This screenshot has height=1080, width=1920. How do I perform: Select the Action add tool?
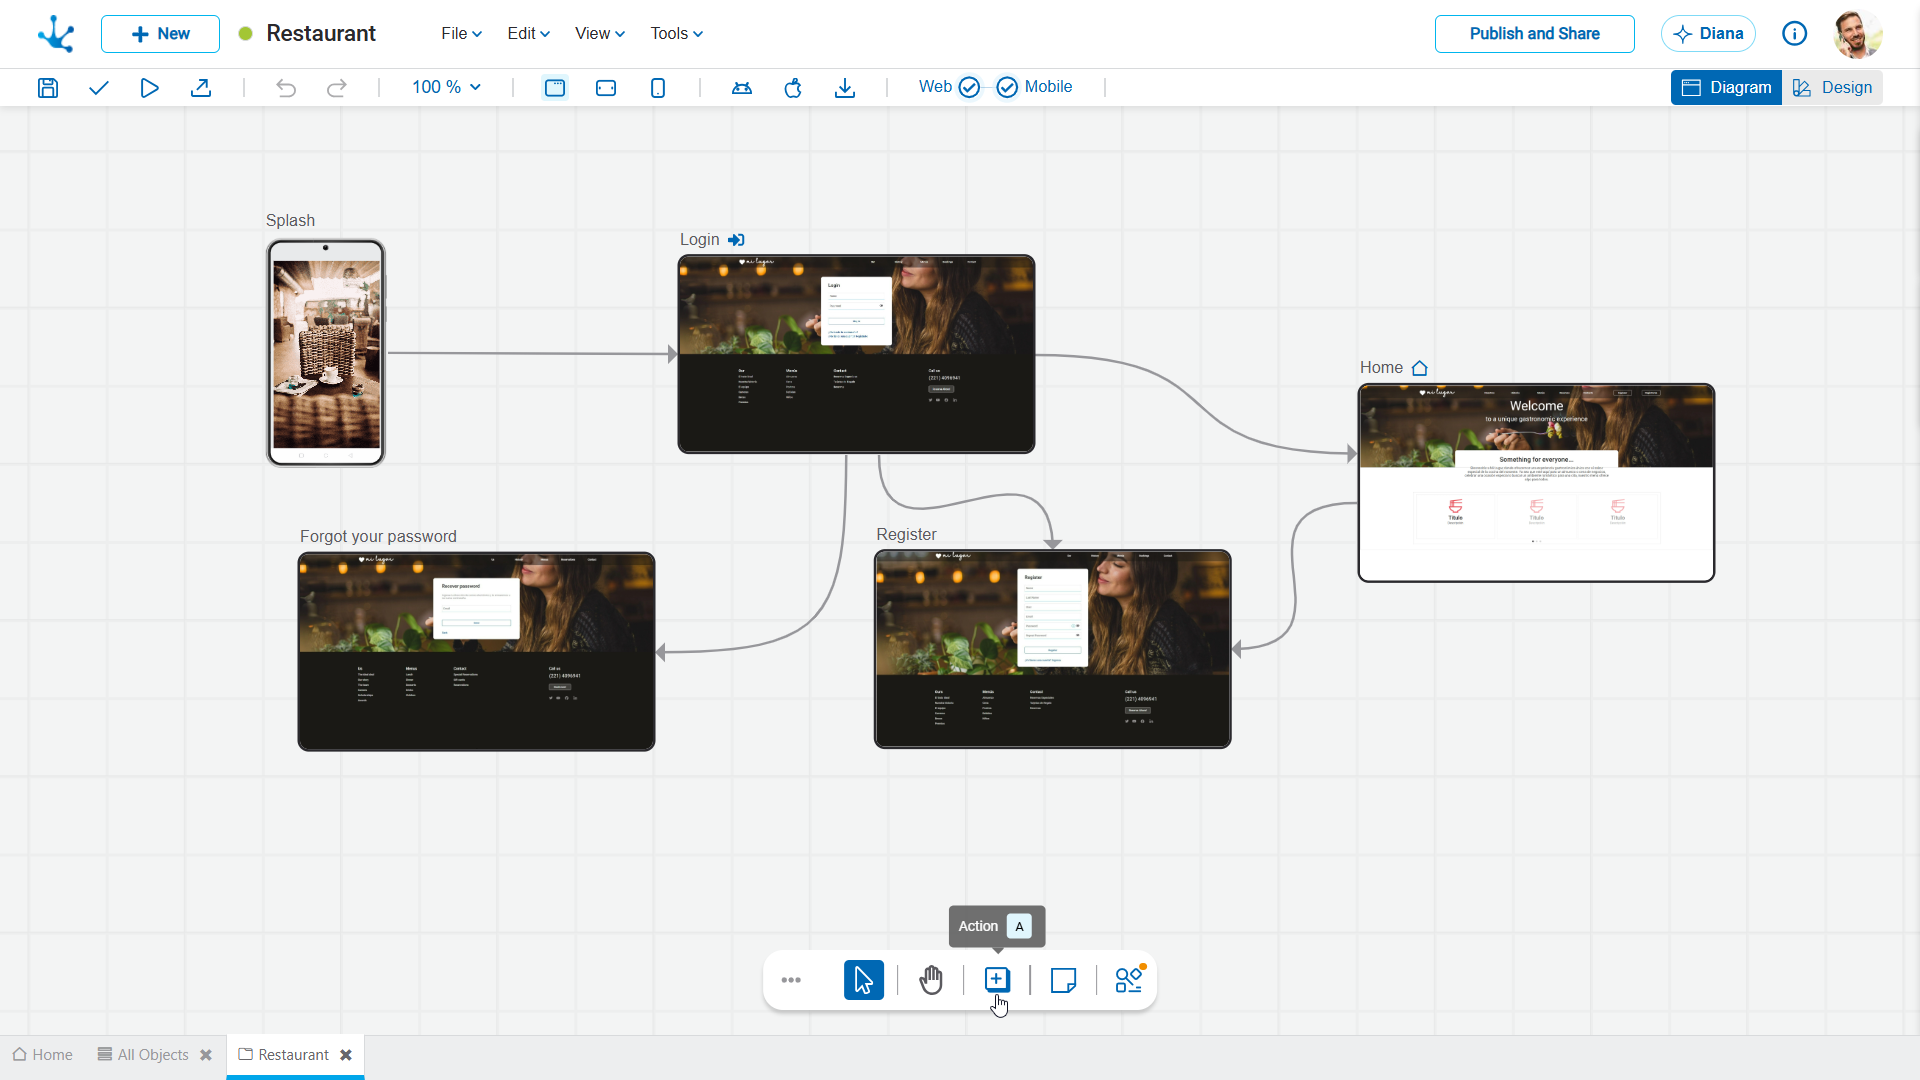997,979
